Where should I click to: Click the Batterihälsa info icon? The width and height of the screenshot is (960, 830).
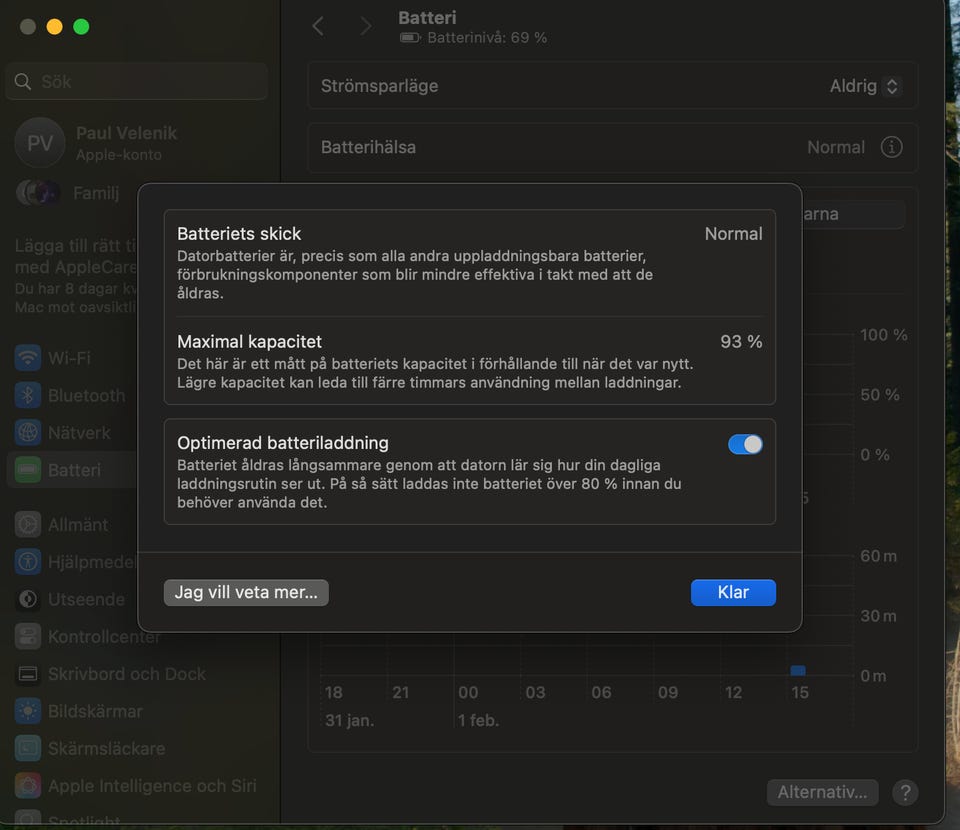[890, 147]
